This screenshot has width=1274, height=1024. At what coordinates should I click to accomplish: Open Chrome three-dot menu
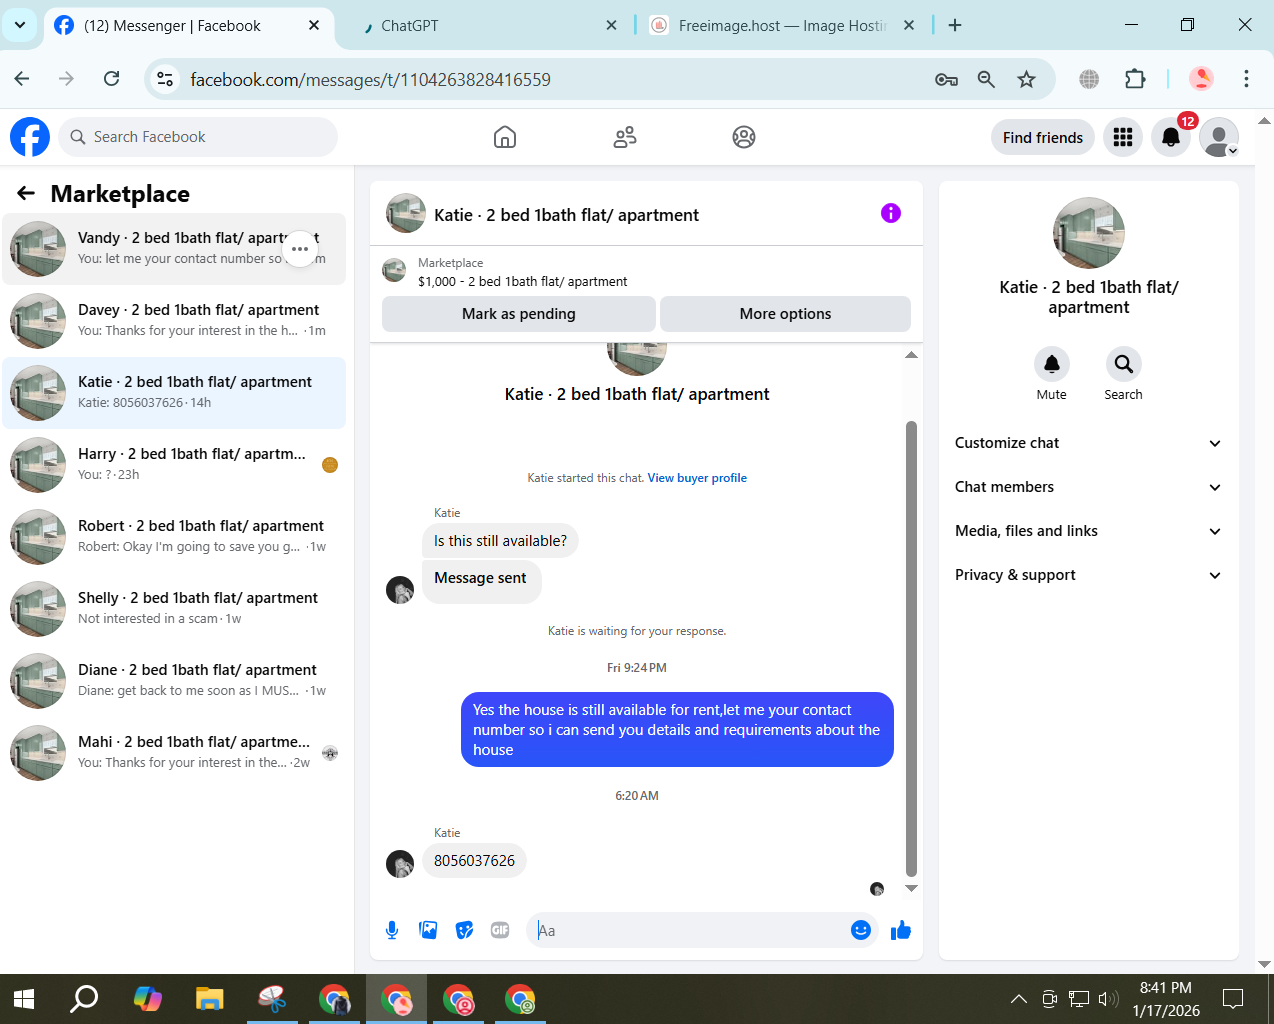pyautogui.click(x=1246, y=79)
